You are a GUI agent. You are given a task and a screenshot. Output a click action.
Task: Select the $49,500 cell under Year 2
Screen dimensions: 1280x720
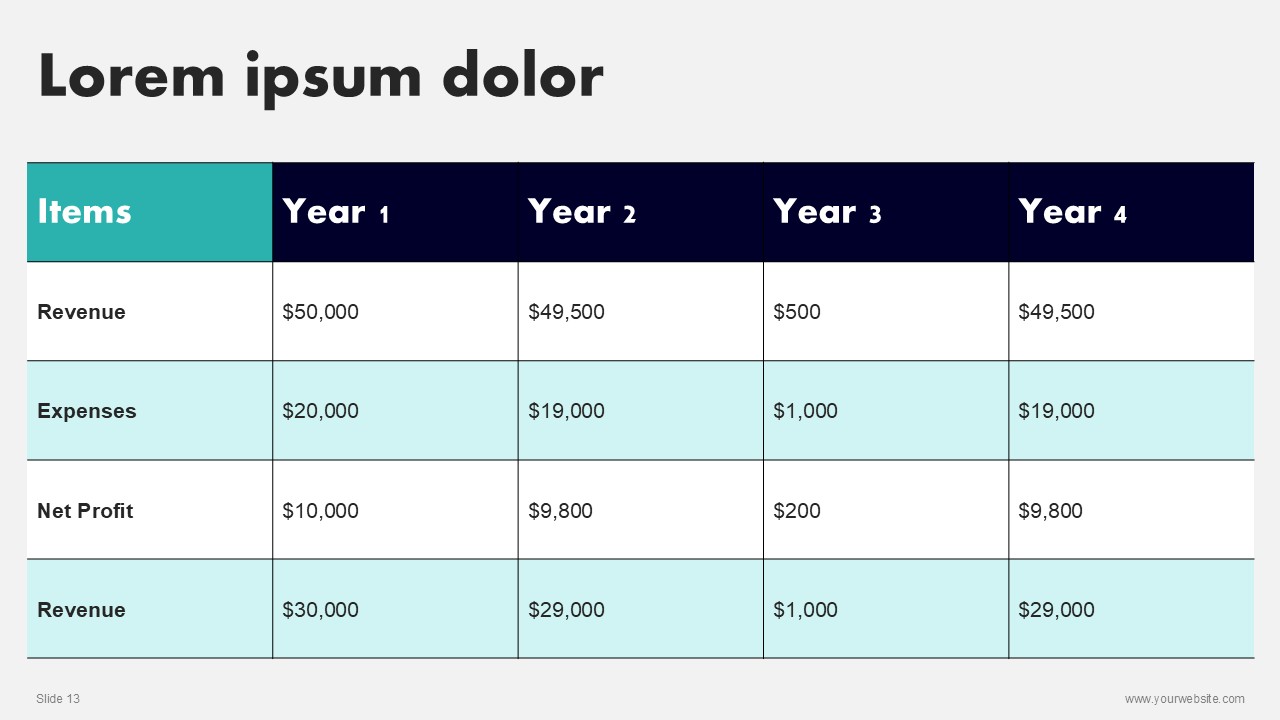tap(640, 311)
